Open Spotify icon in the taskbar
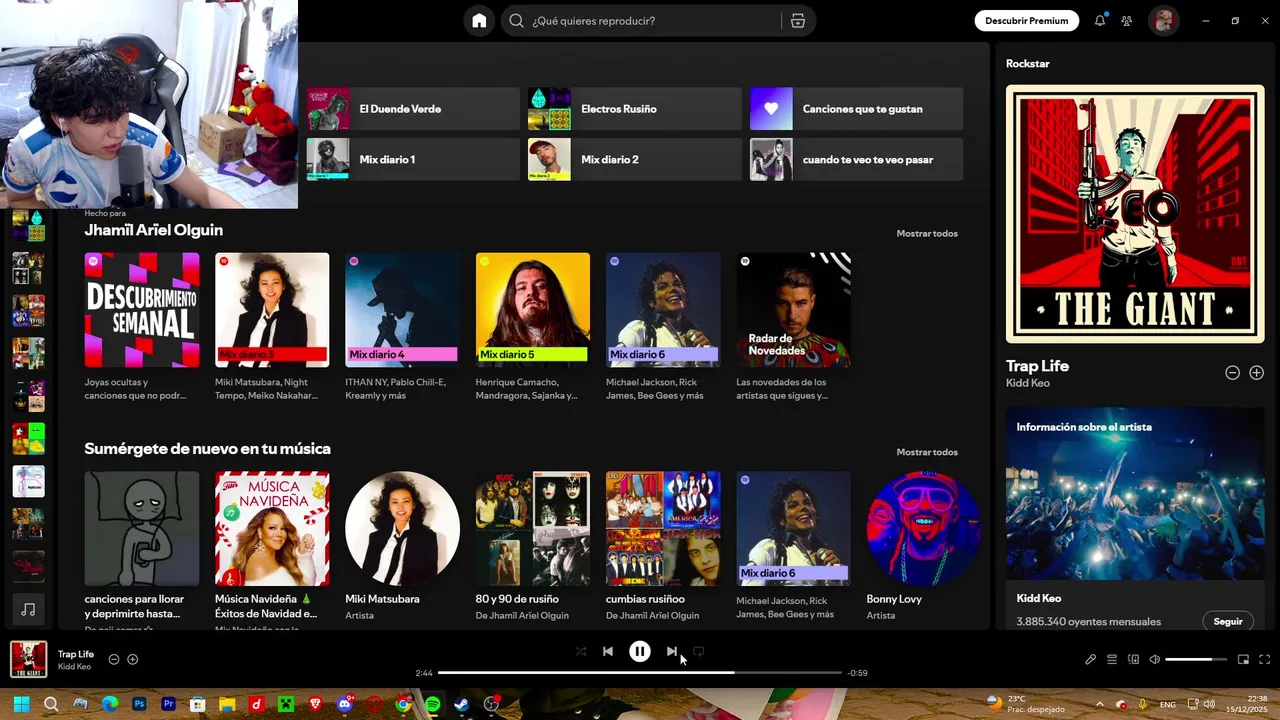 [x=432, y=704]
